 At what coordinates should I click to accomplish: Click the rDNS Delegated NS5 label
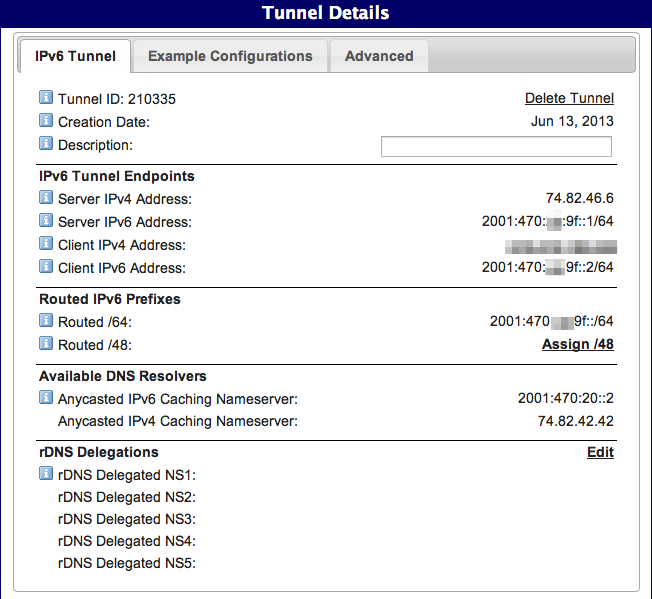(127, 563)
